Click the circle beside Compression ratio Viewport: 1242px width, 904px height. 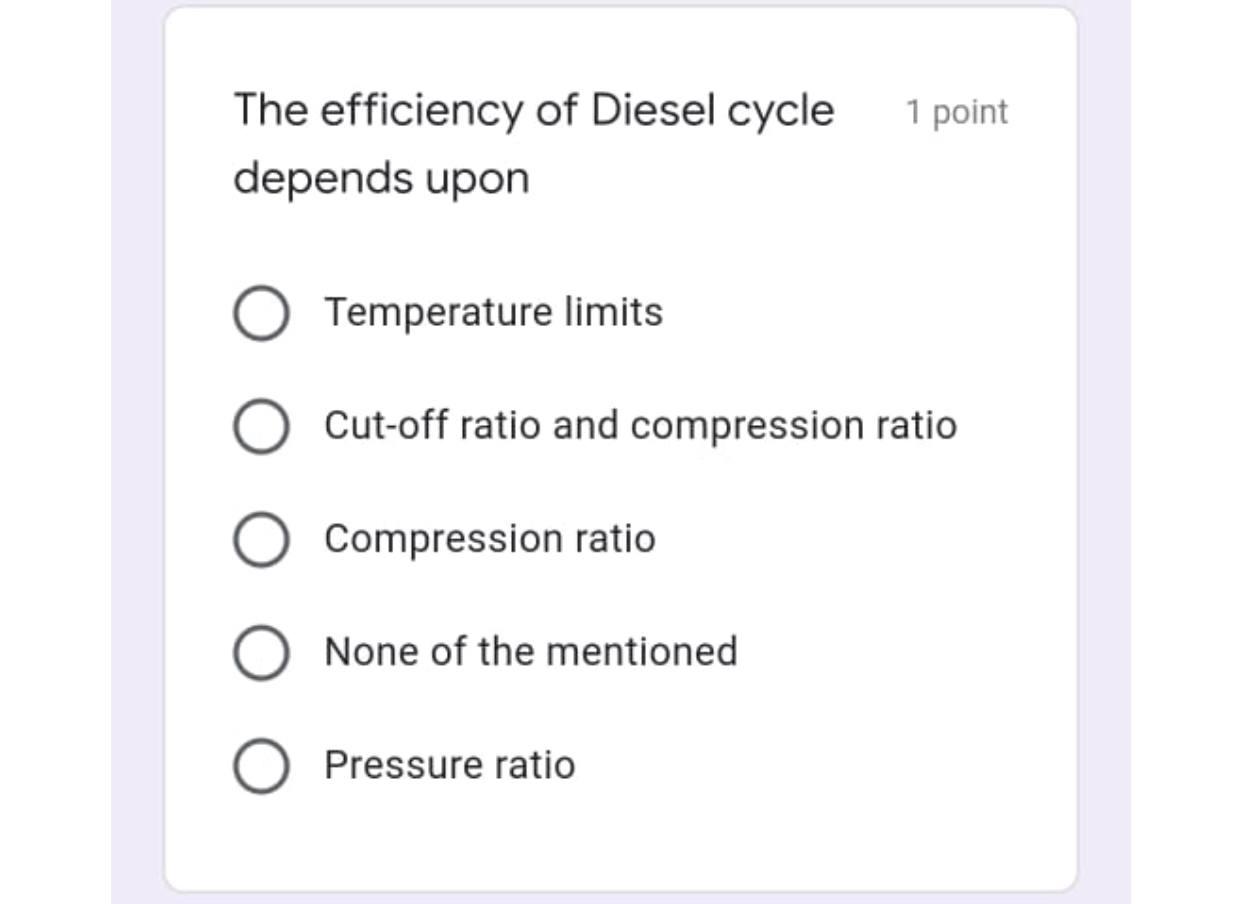261,538
